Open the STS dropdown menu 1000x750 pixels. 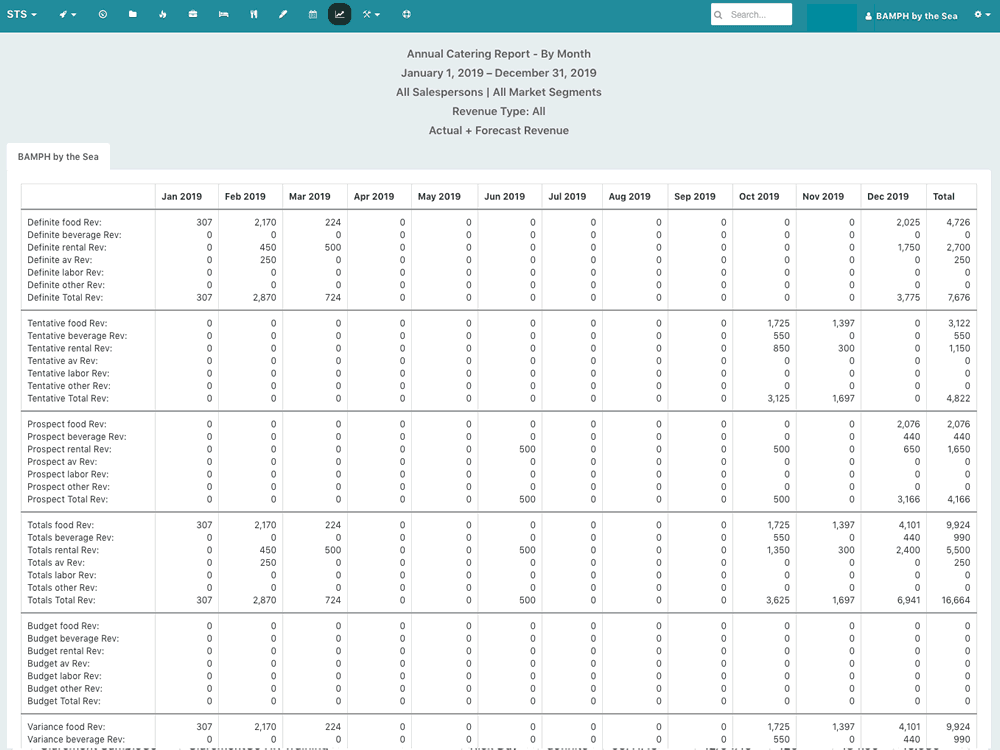click(22, 15)
